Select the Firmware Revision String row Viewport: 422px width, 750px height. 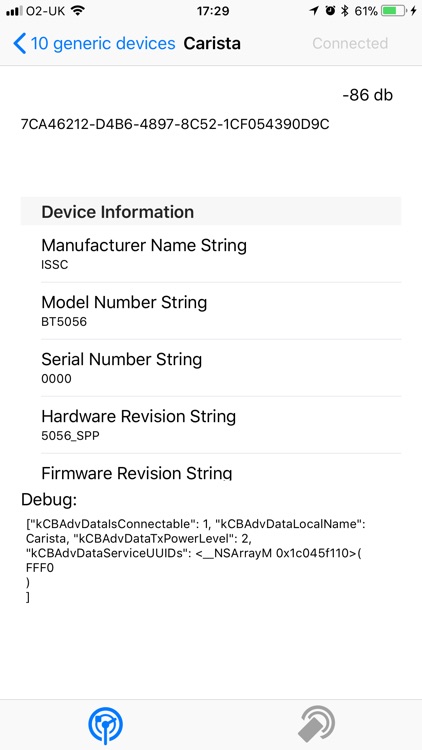(221, 468)
